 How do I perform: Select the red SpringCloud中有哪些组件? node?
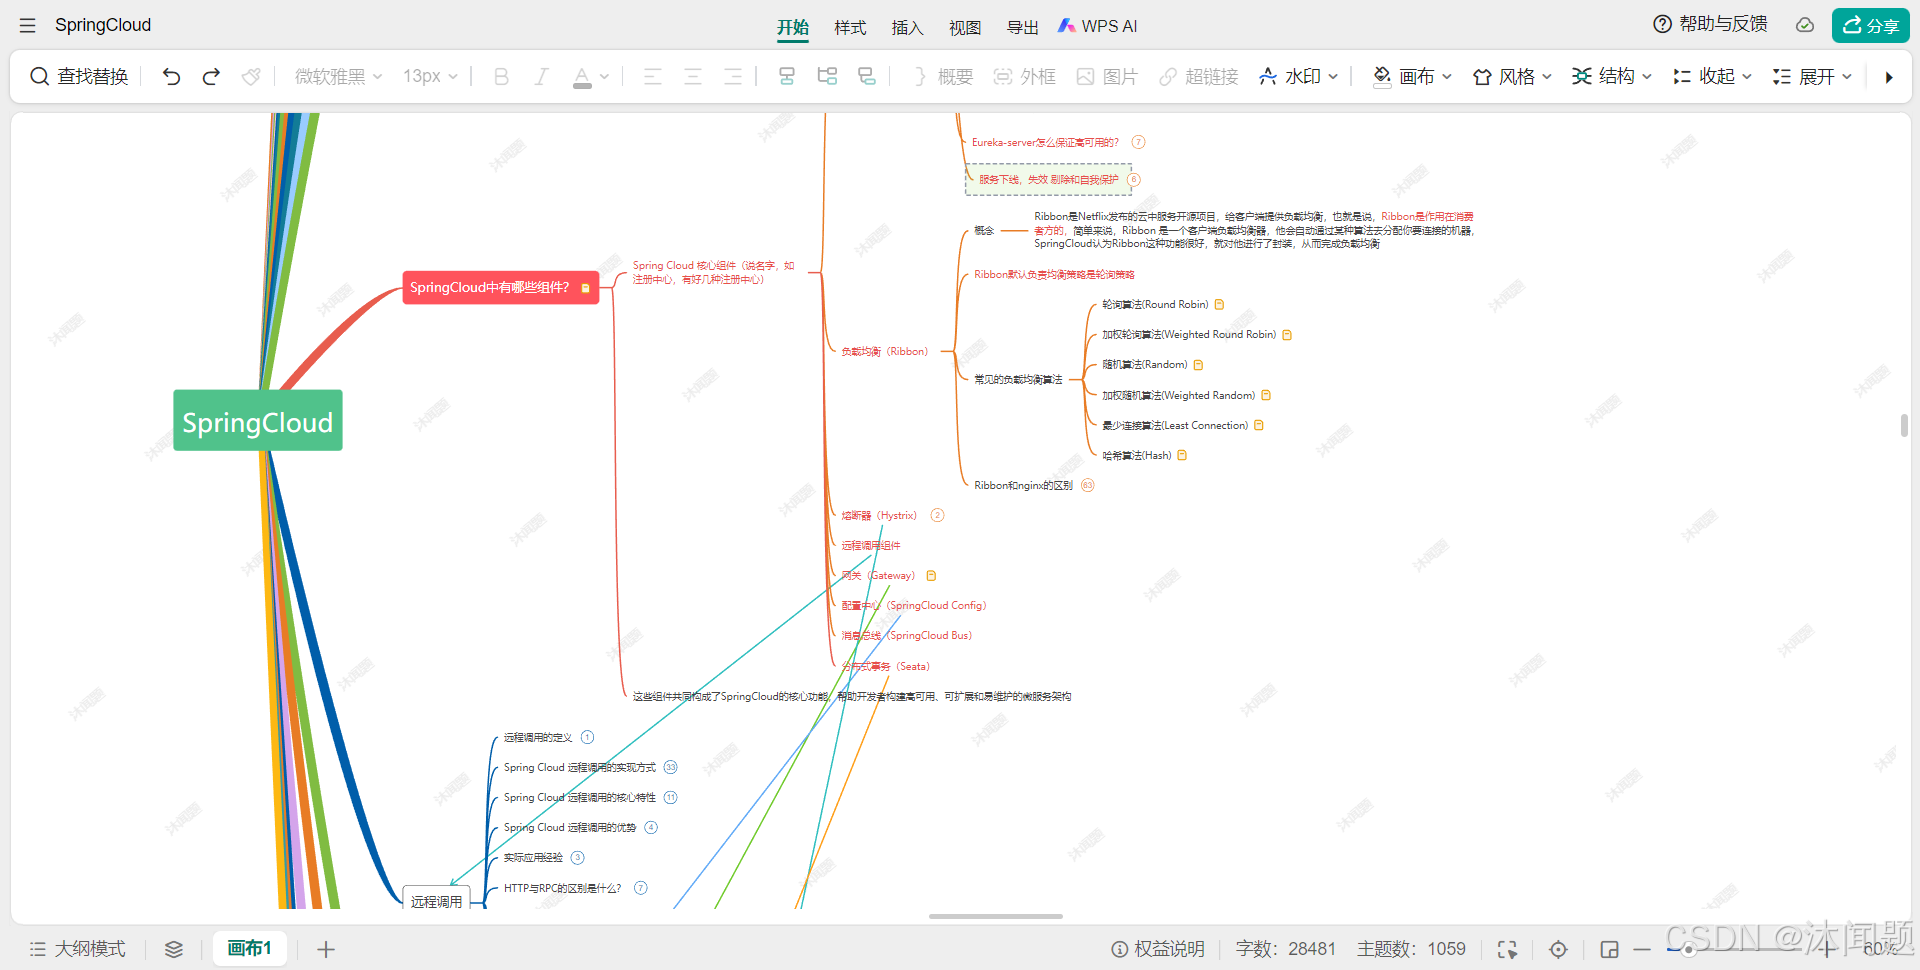[500, 287]
